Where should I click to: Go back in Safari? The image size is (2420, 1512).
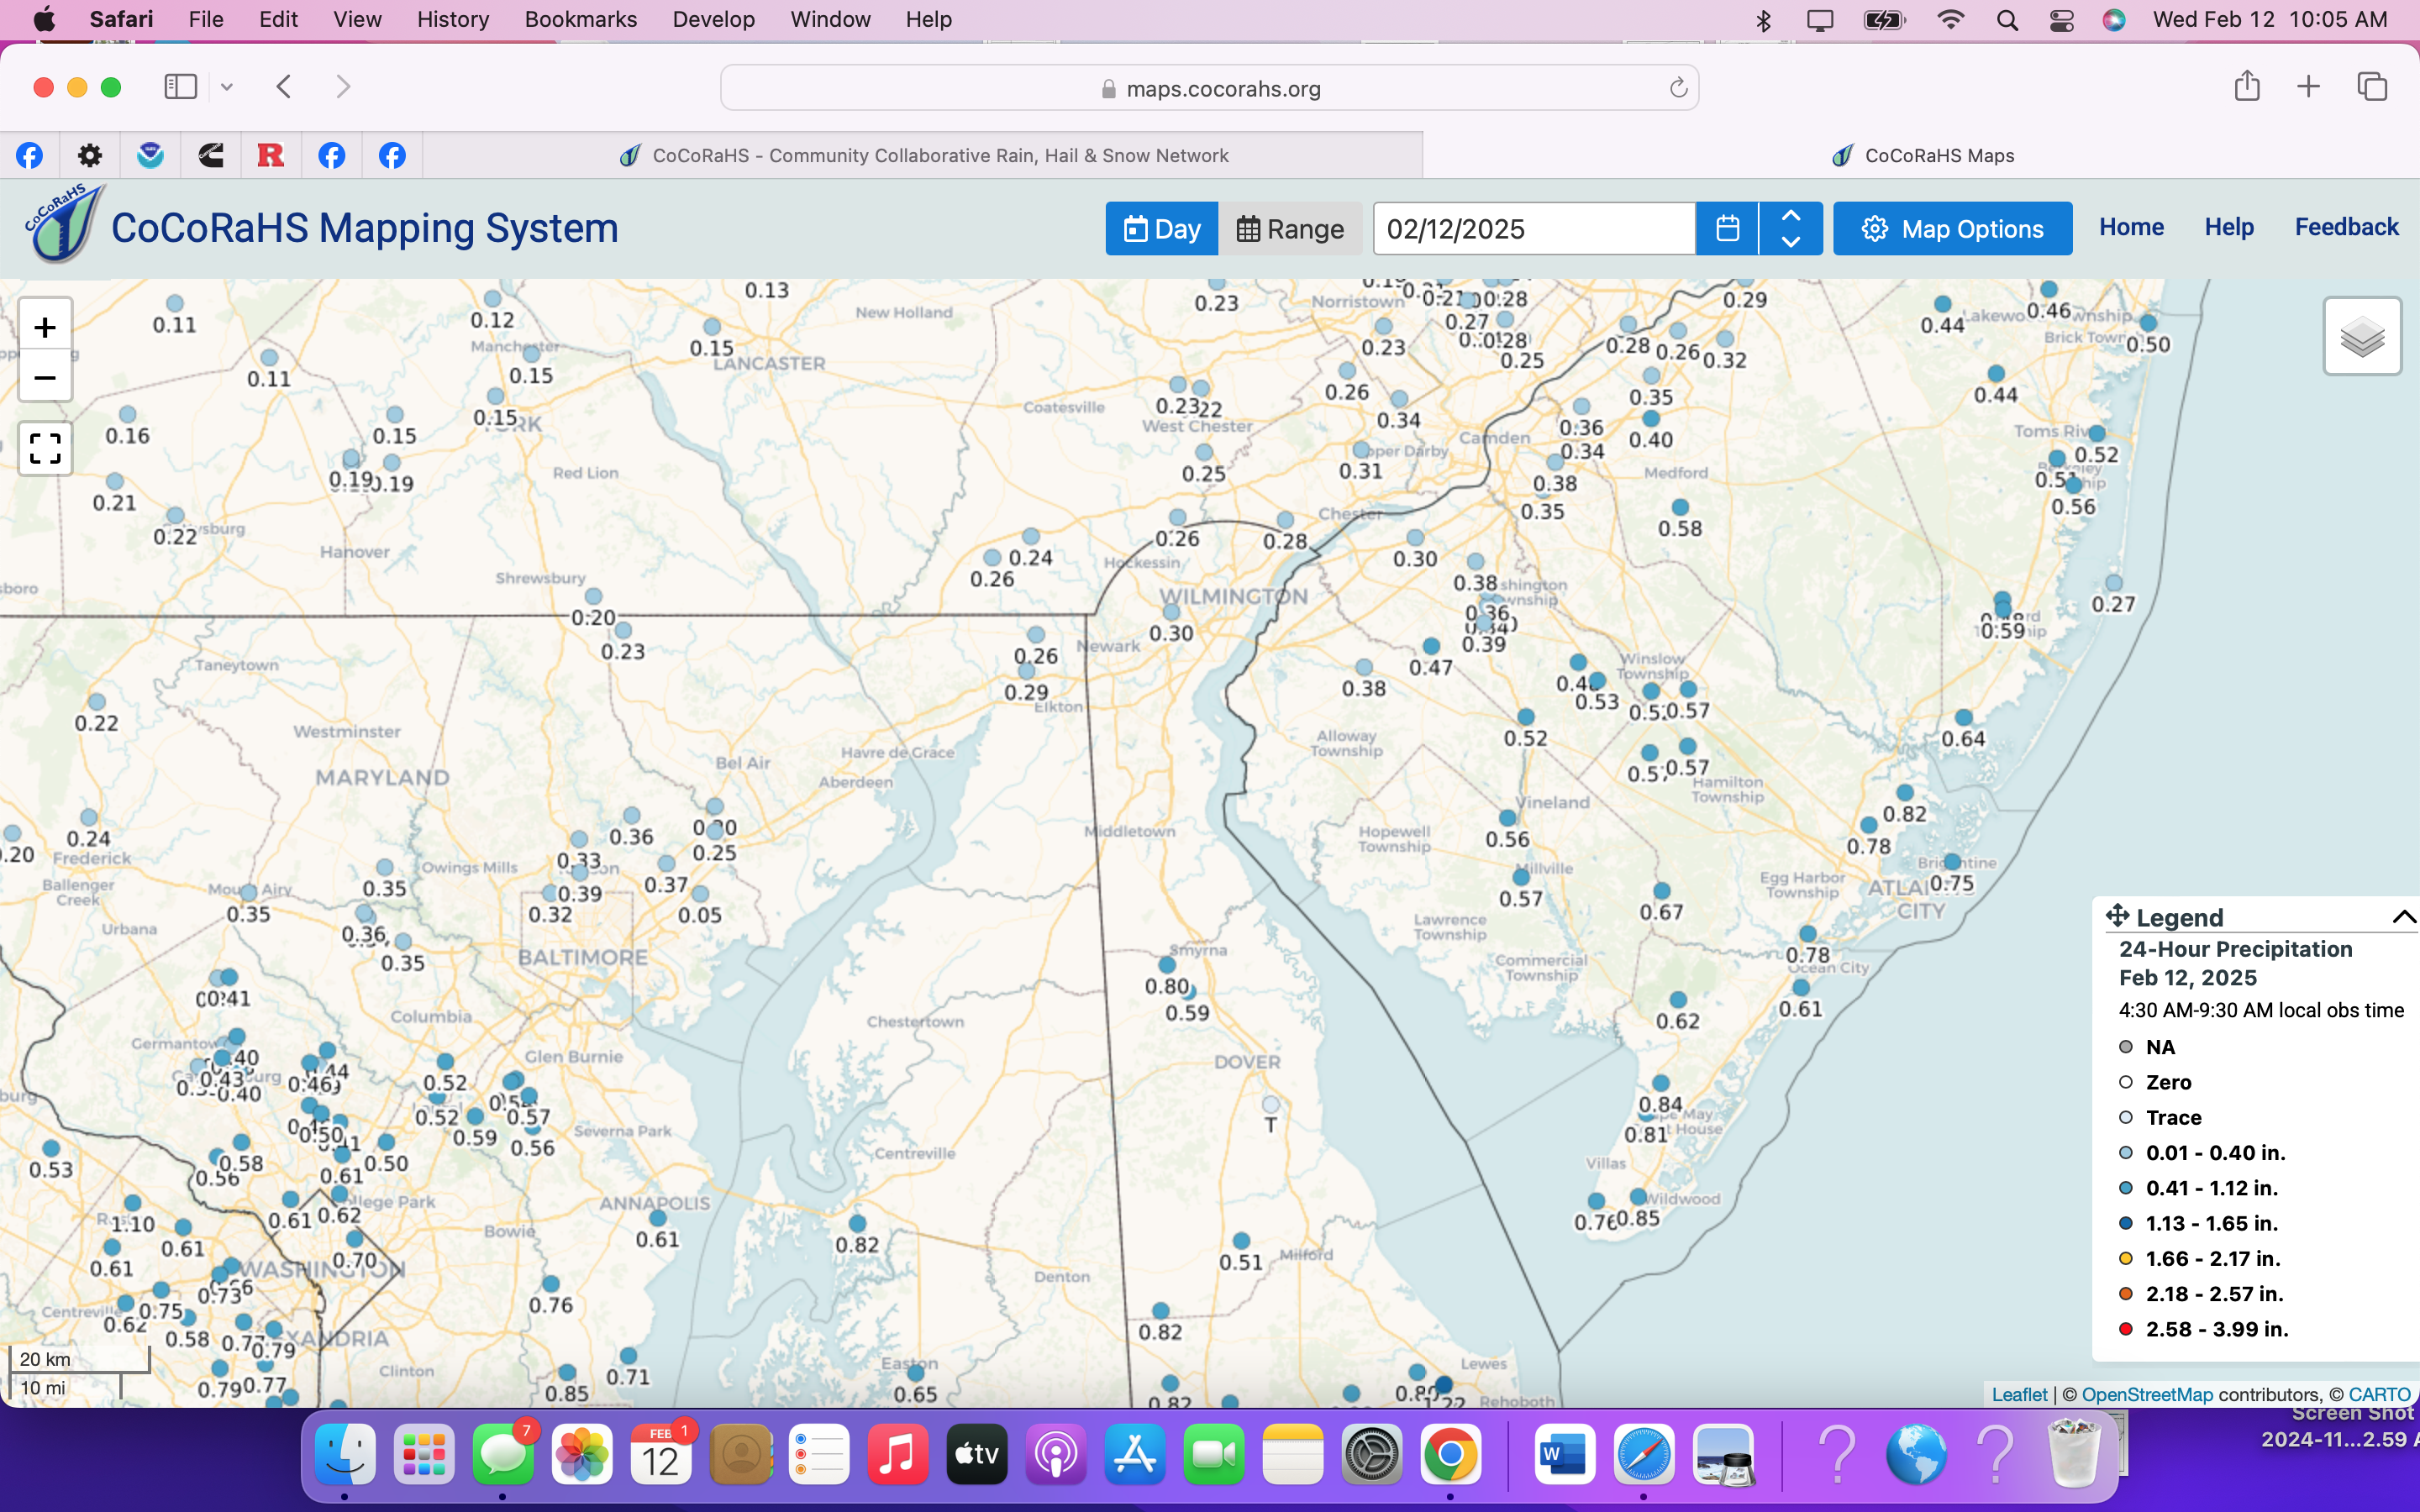tap(284, 87)
